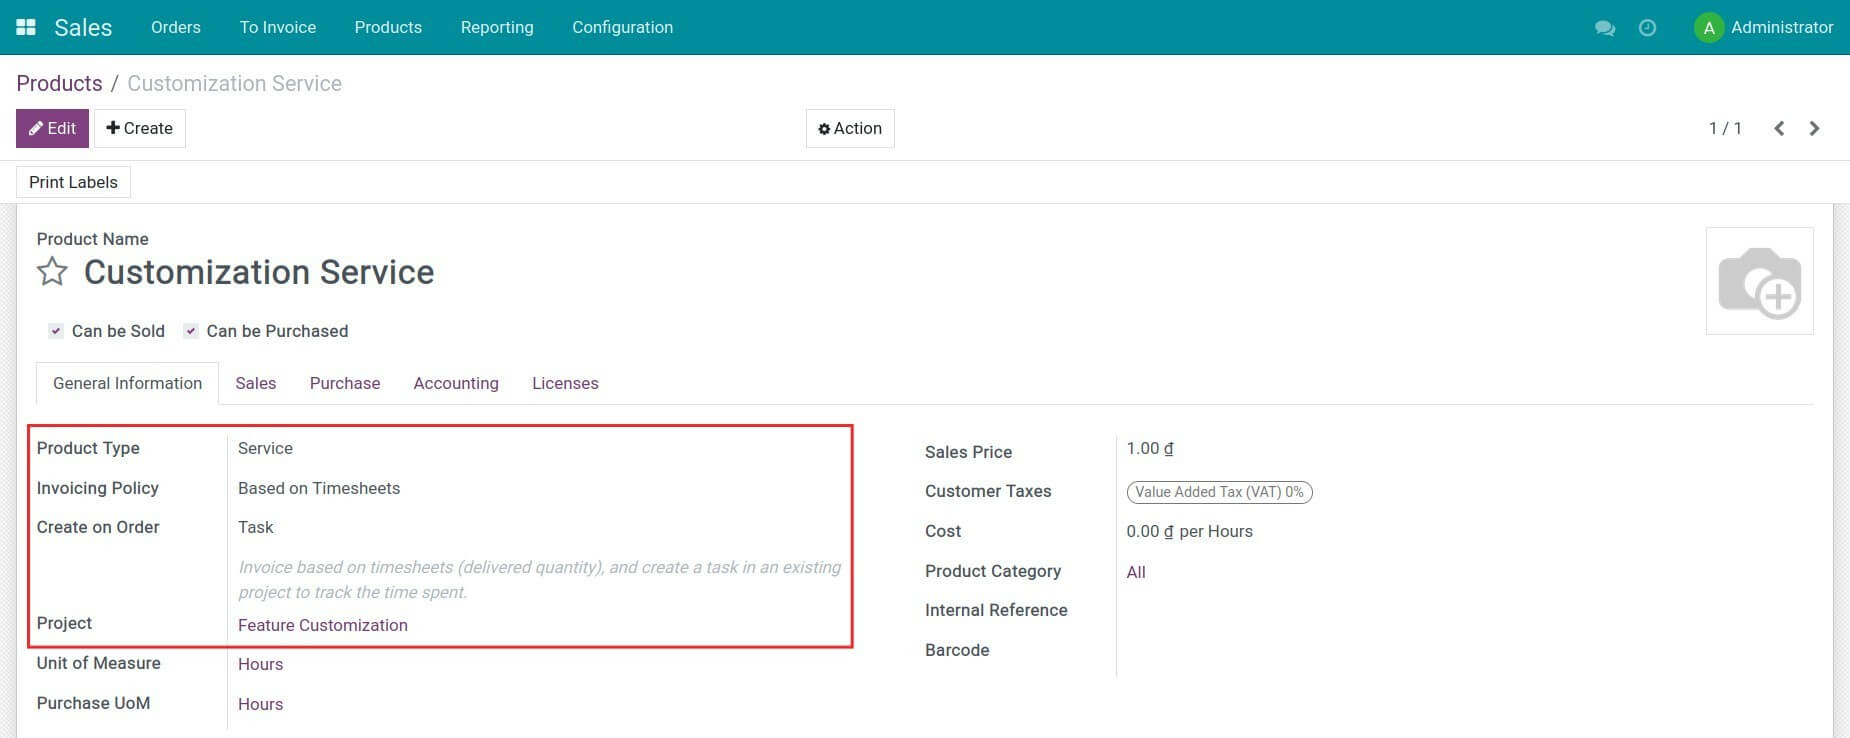Click the Print Labels button

[x=73, y=182]
